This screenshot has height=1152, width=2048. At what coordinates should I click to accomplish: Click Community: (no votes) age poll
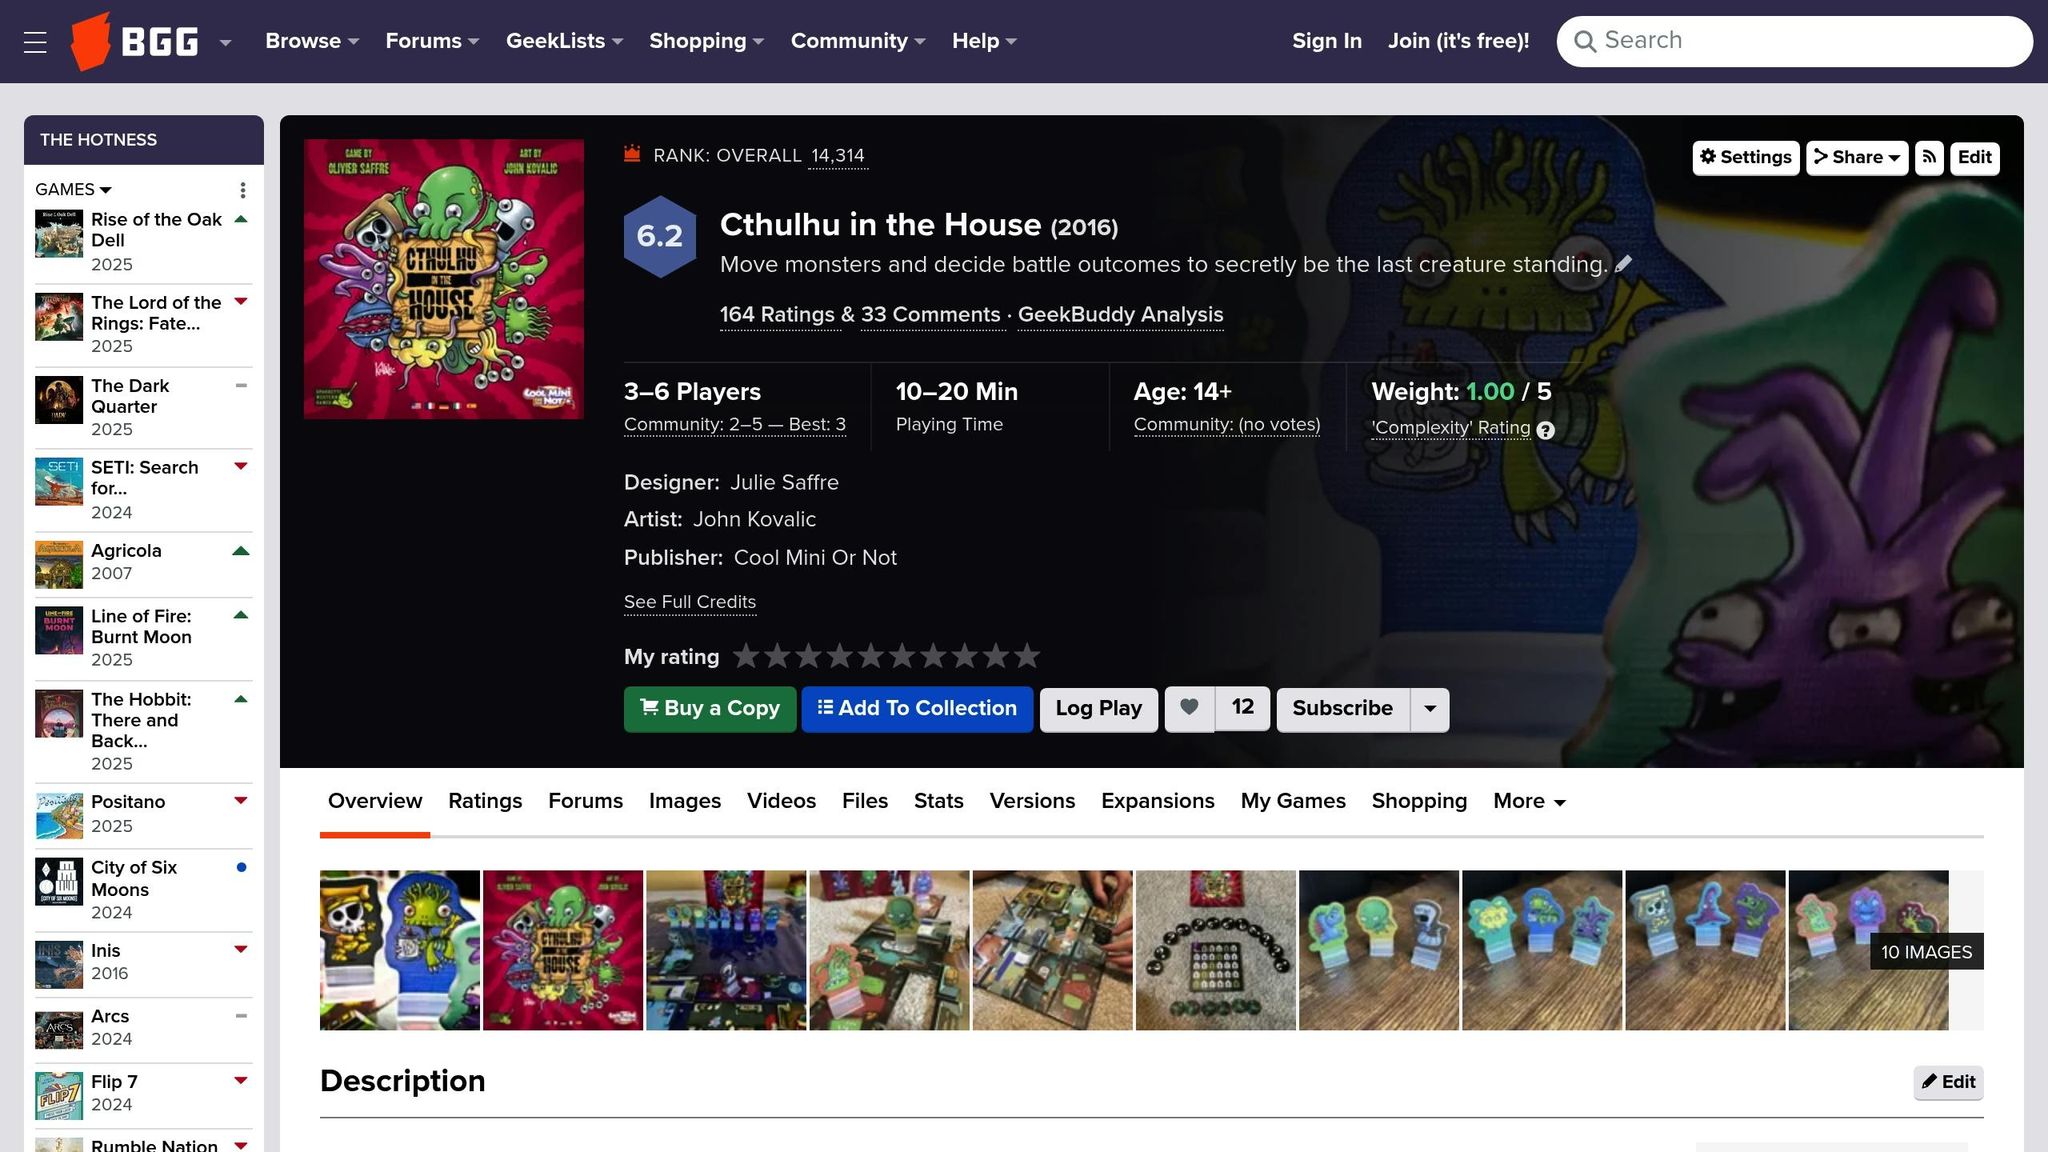(1227, 424)
